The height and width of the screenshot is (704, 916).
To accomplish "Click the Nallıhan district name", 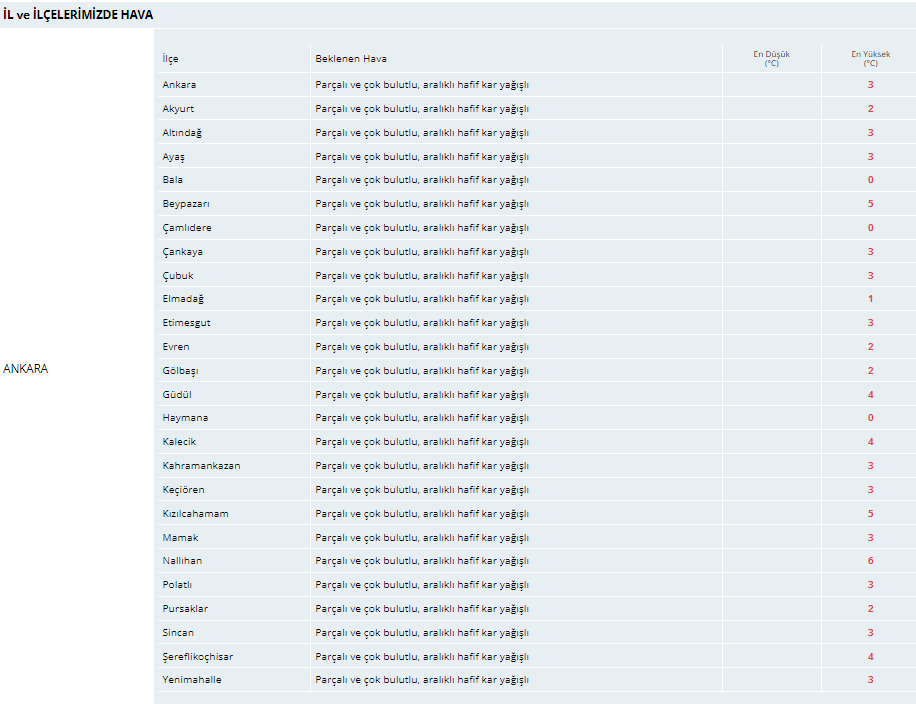I will click(x=182, y=560).
